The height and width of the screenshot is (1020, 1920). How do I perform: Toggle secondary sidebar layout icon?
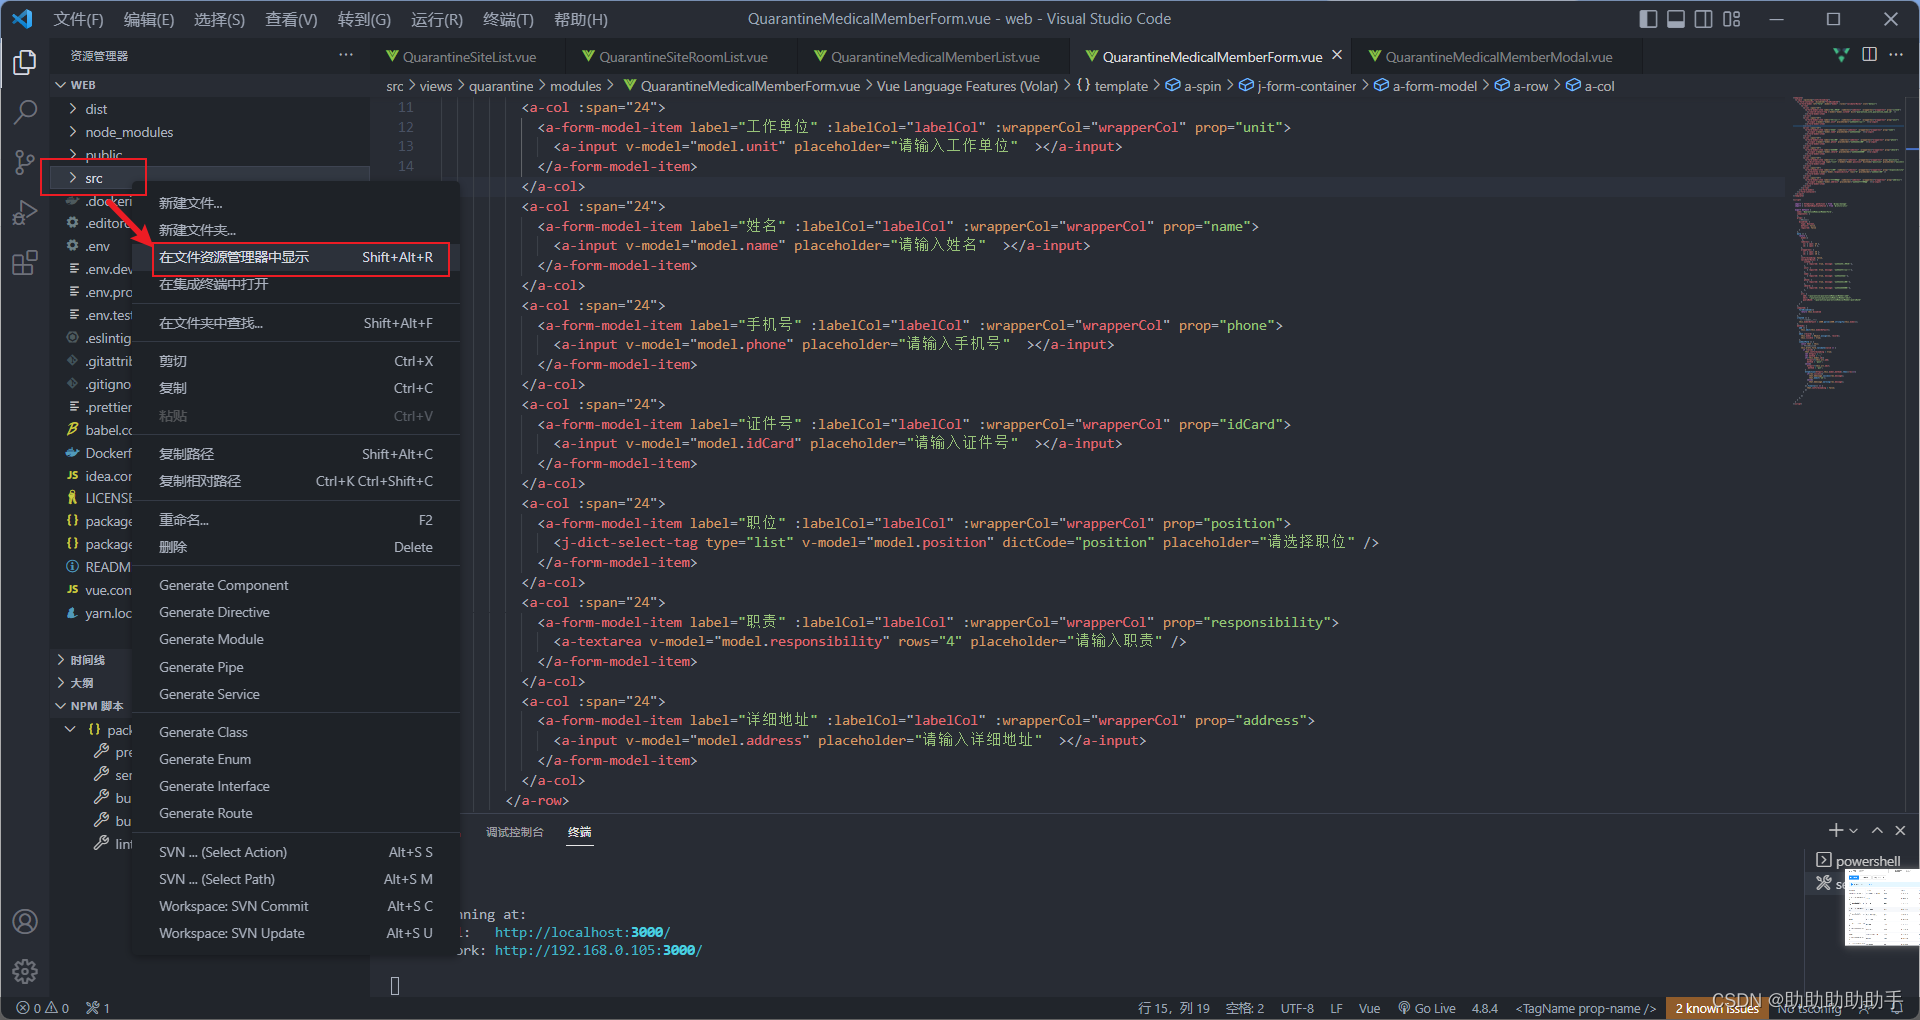point(1704,19)
